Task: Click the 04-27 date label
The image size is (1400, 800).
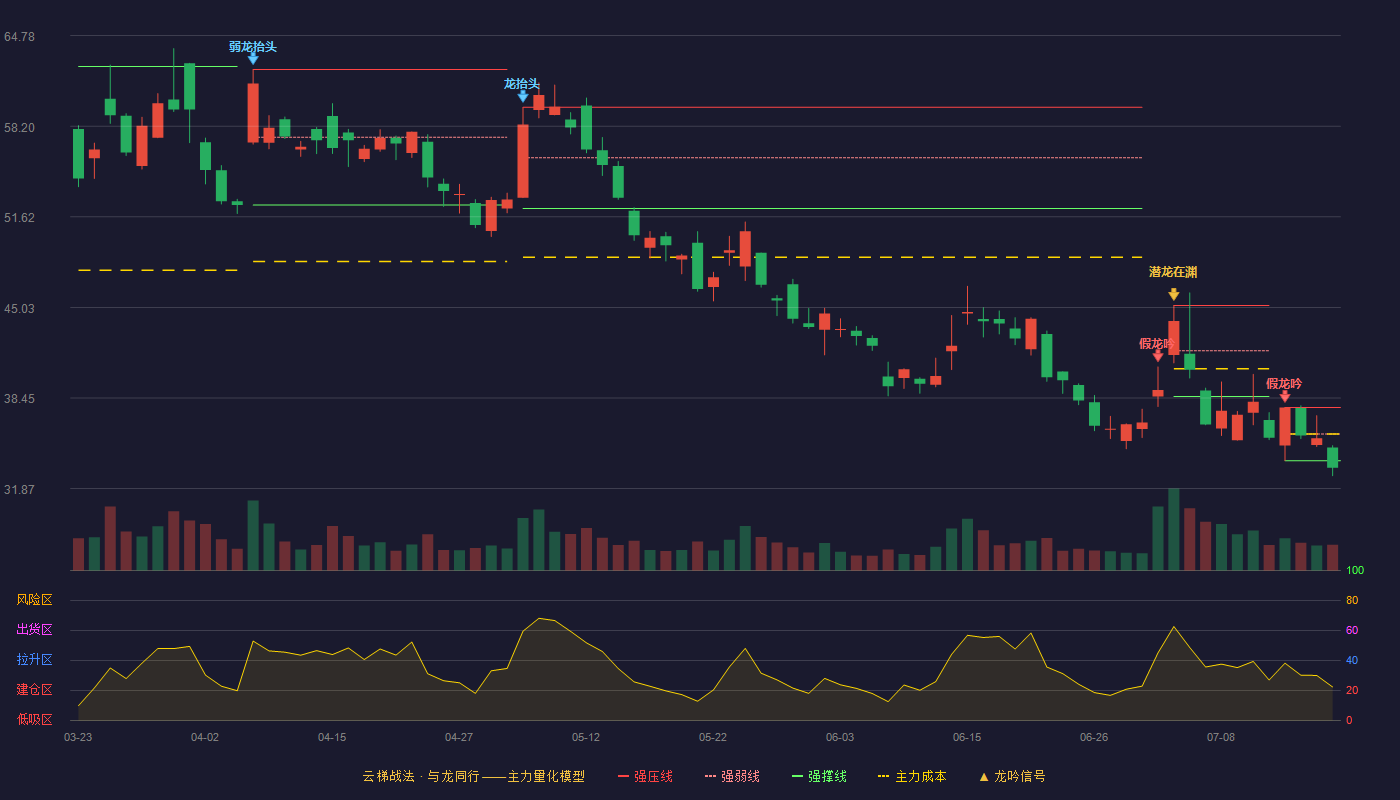Action: 459,737
